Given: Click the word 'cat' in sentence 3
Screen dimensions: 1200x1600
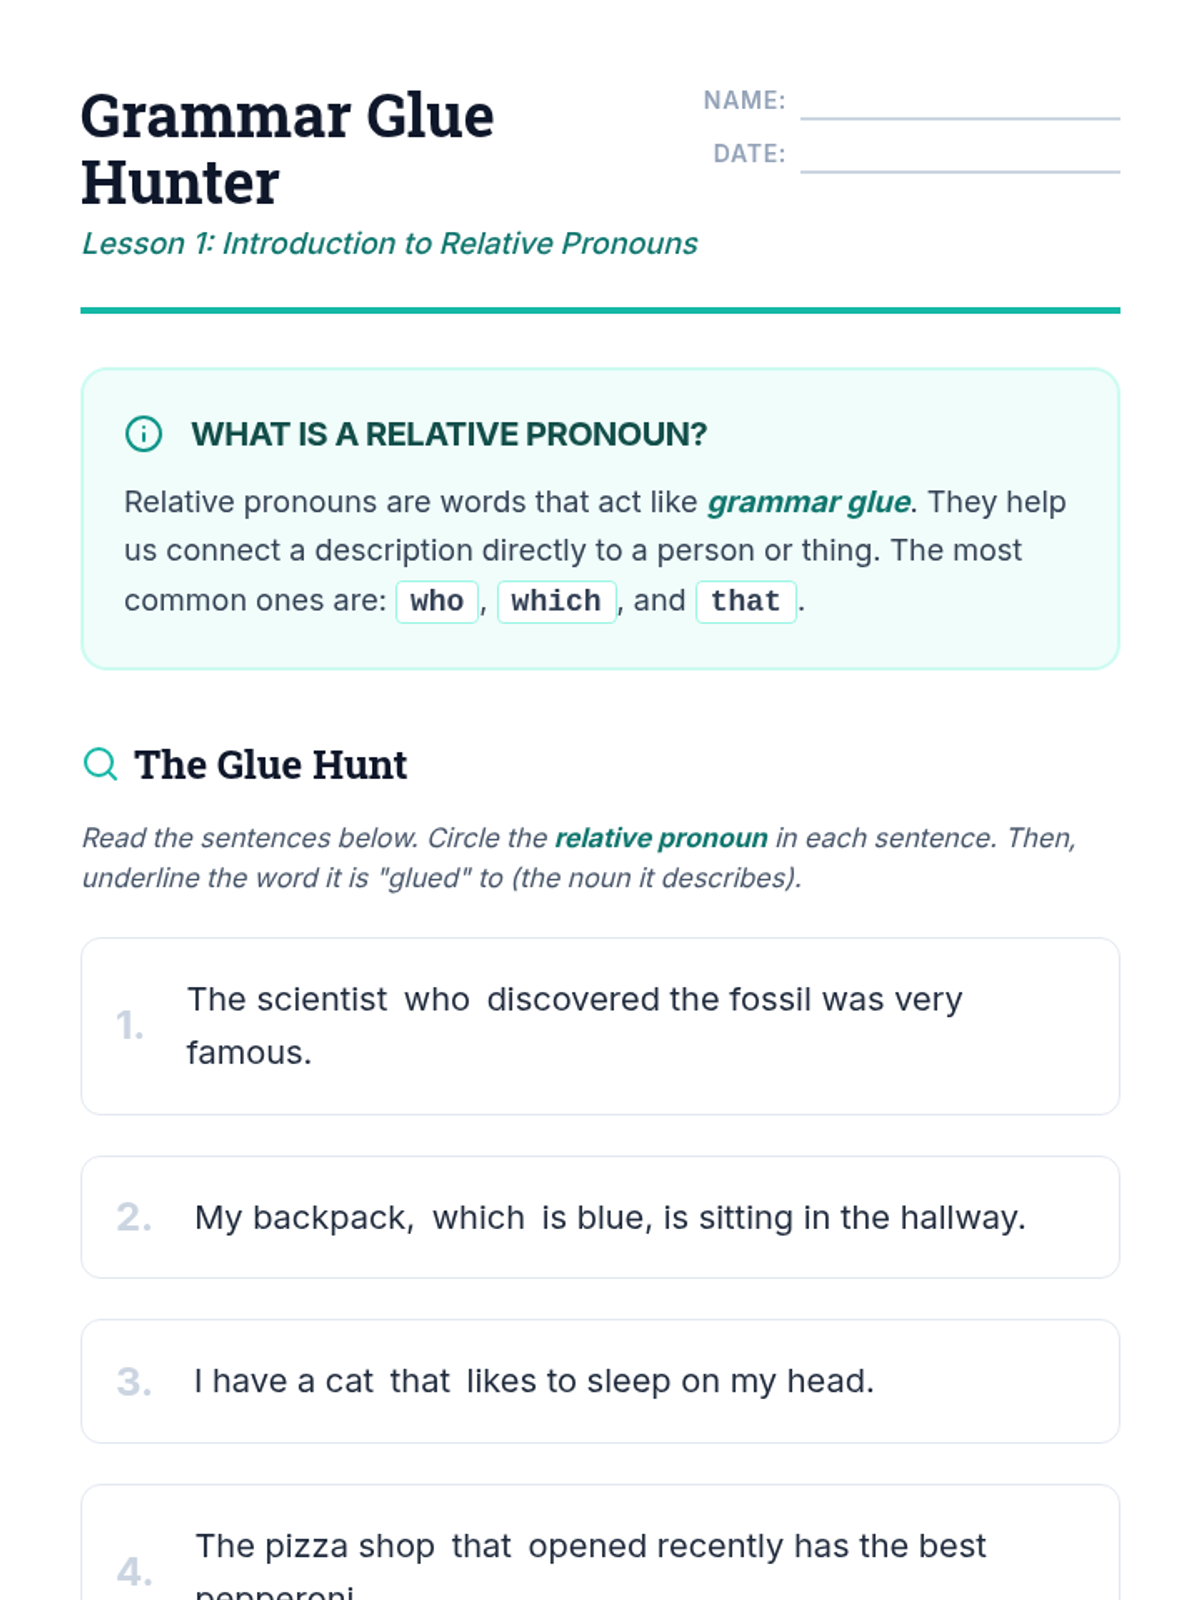Looking at the screenshot, I should (349, 1381).
